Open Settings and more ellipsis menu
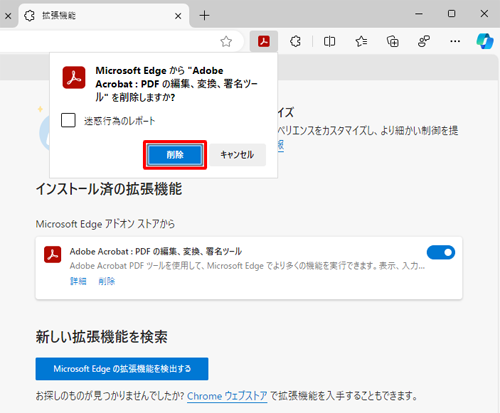 tap(455, 41)
